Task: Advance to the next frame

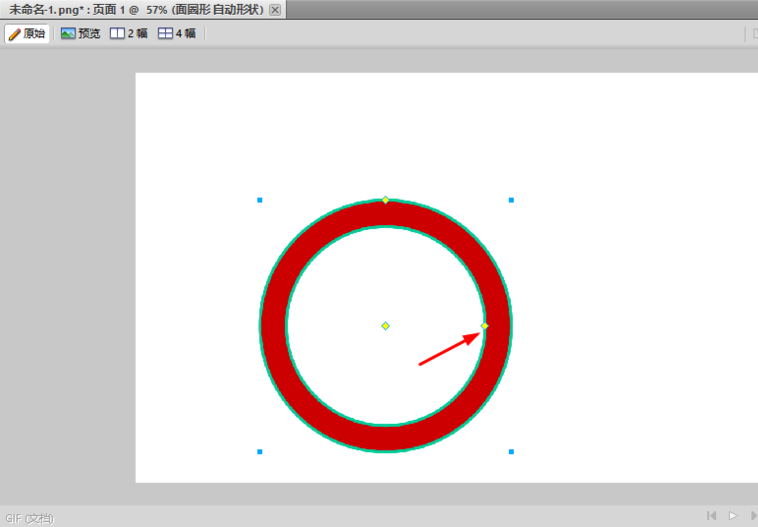Action: click(x=754, y=516)
